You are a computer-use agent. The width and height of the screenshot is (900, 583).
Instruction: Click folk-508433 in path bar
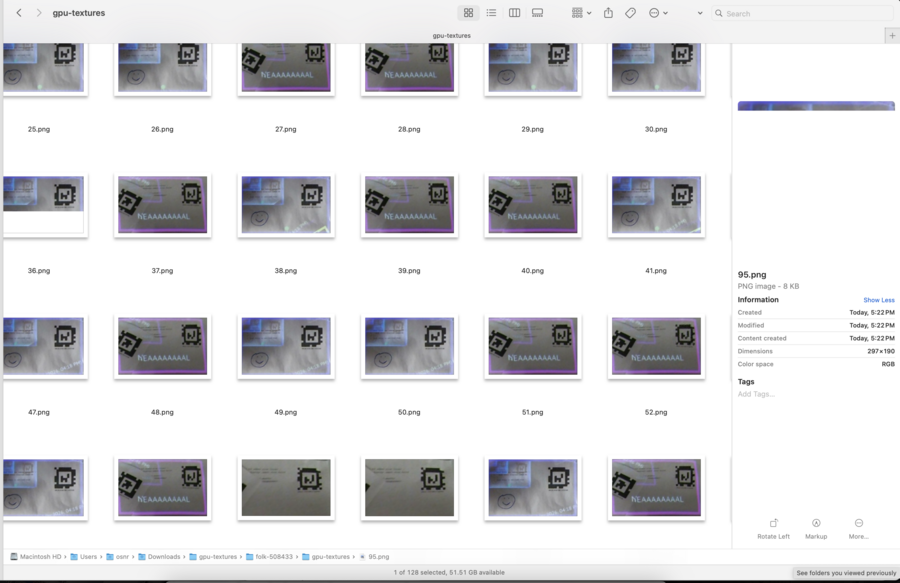tap(269, 557)
